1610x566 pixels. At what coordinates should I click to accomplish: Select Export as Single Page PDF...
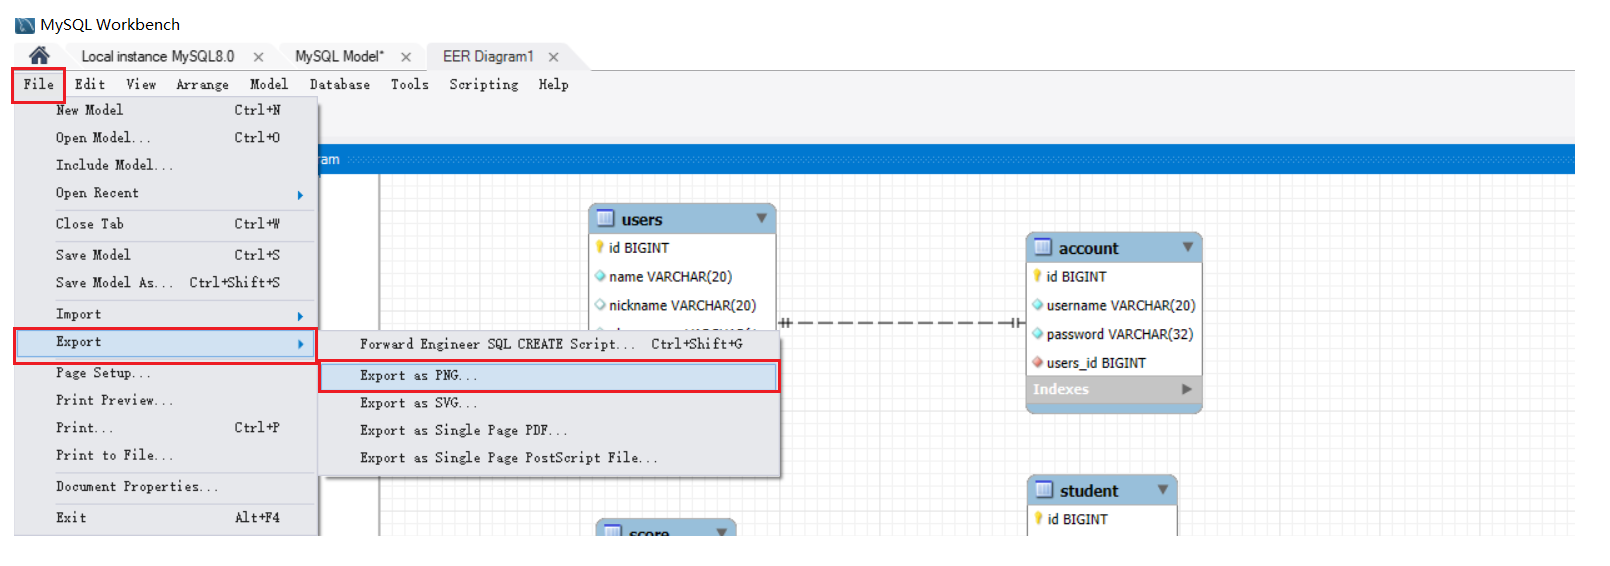point(549,431)
